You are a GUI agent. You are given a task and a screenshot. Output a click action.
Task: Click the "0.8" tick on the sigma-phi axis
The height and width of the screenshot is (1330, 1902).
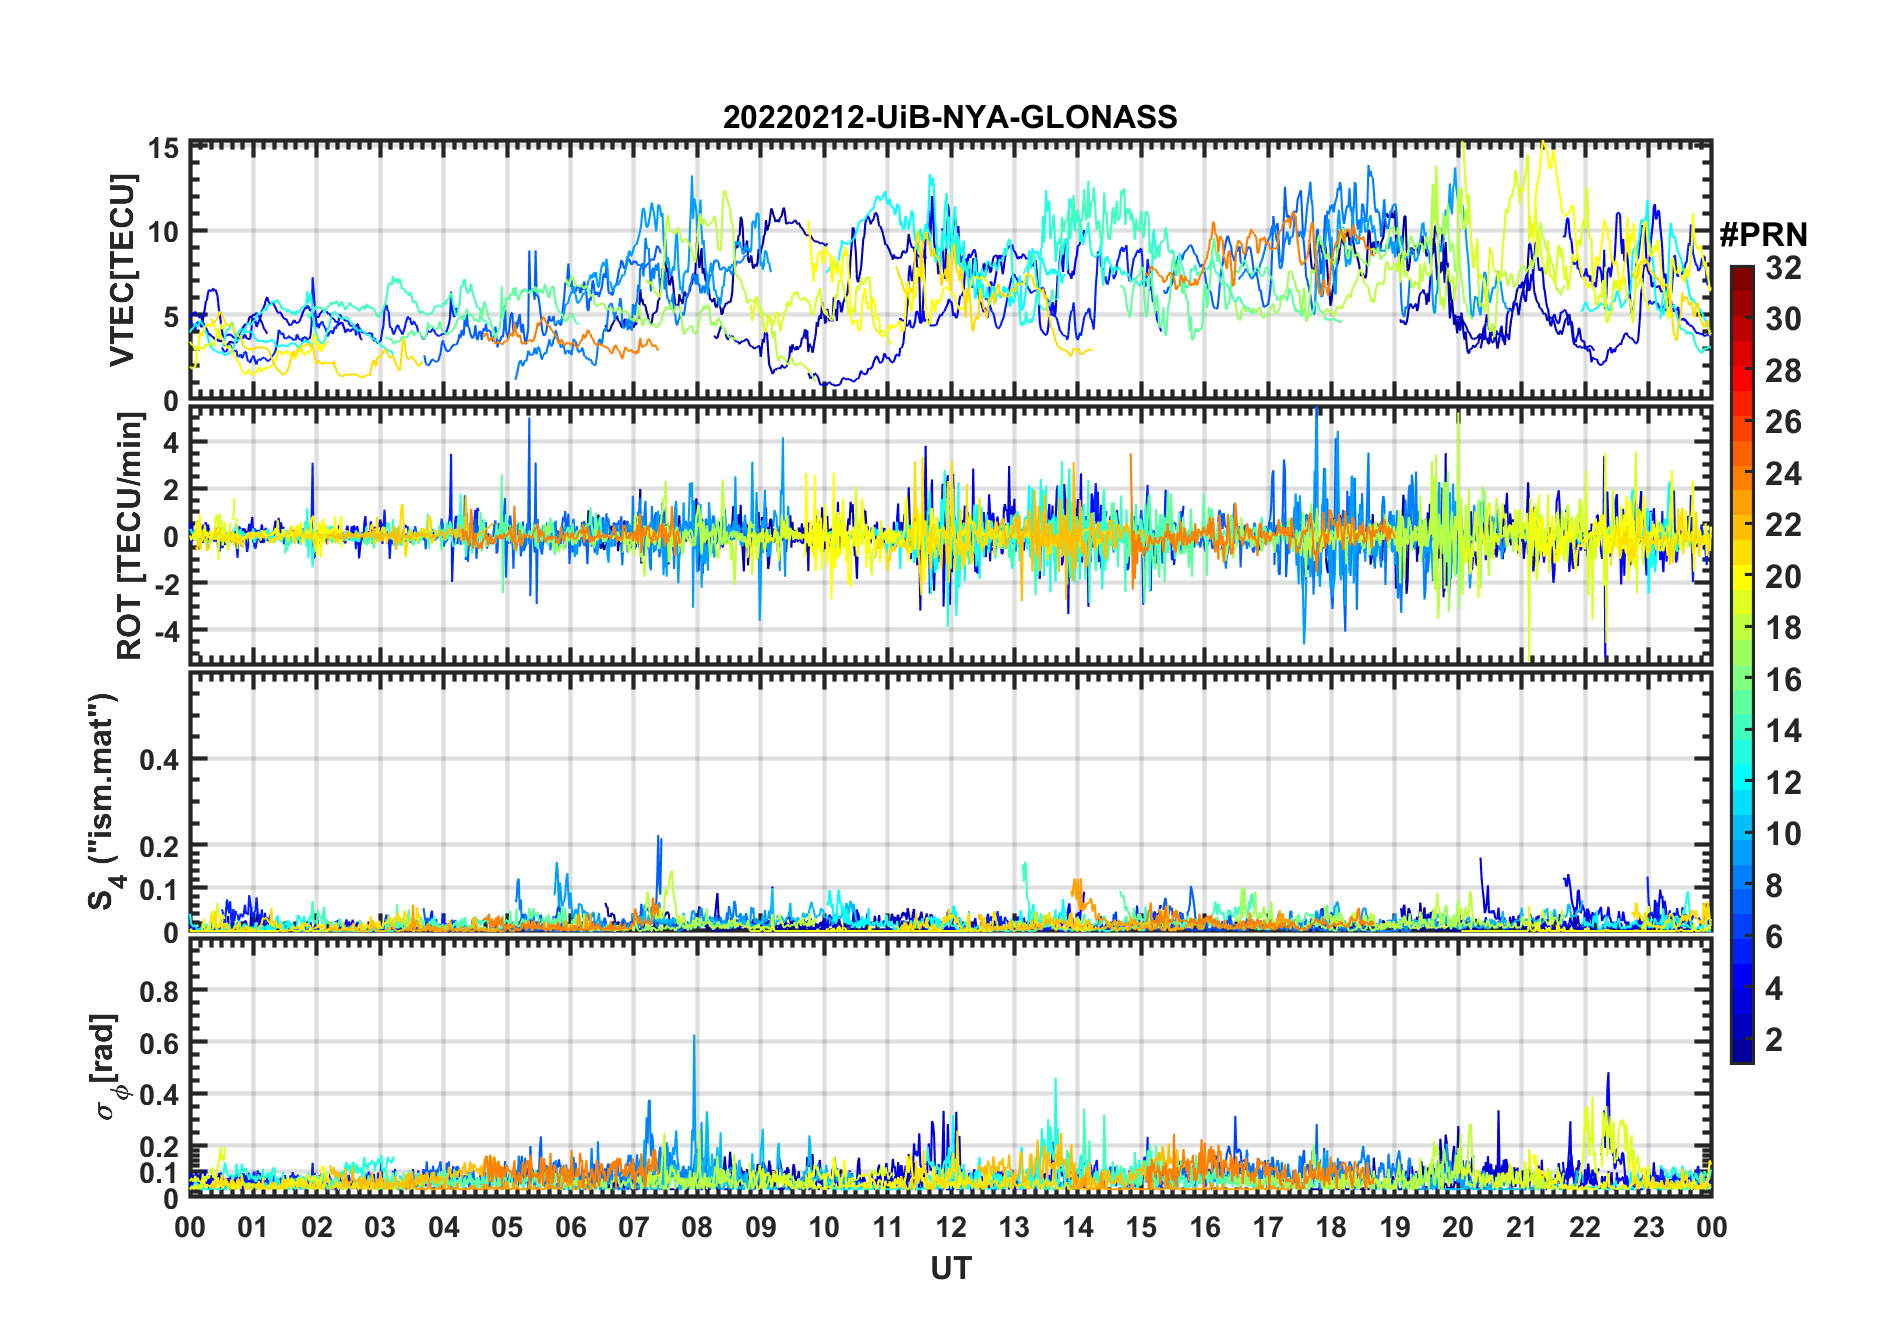pyautogui.click(x=159, y=991)
